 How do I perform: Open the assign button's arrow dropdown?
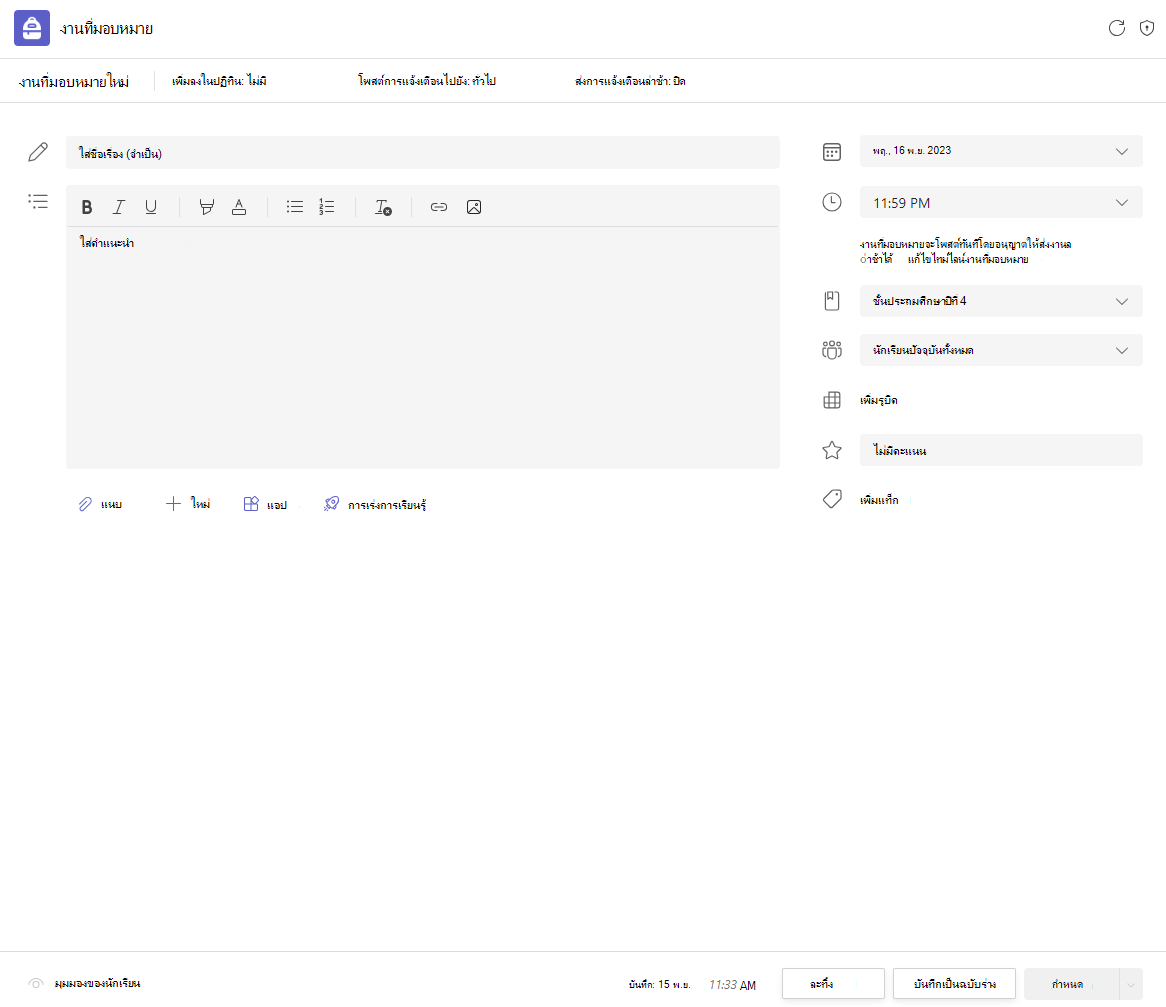(1130, 984)
